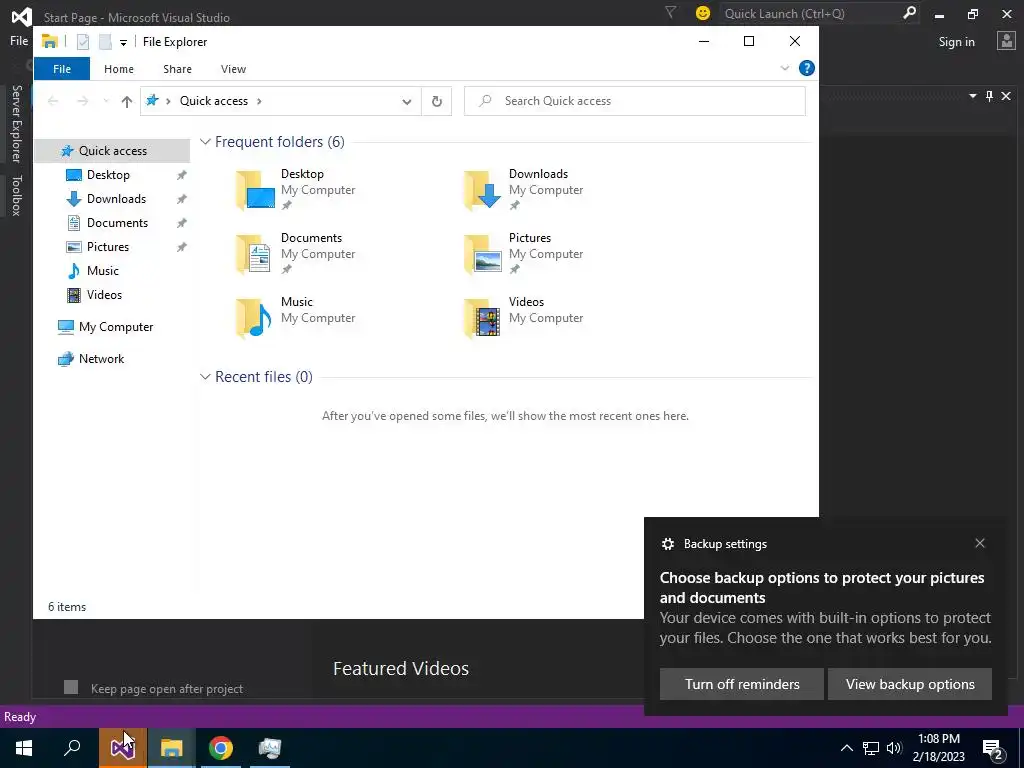The image size is (1024, 768).
Task: Dismiss the Backup settings notification
Action: point(980,543)
